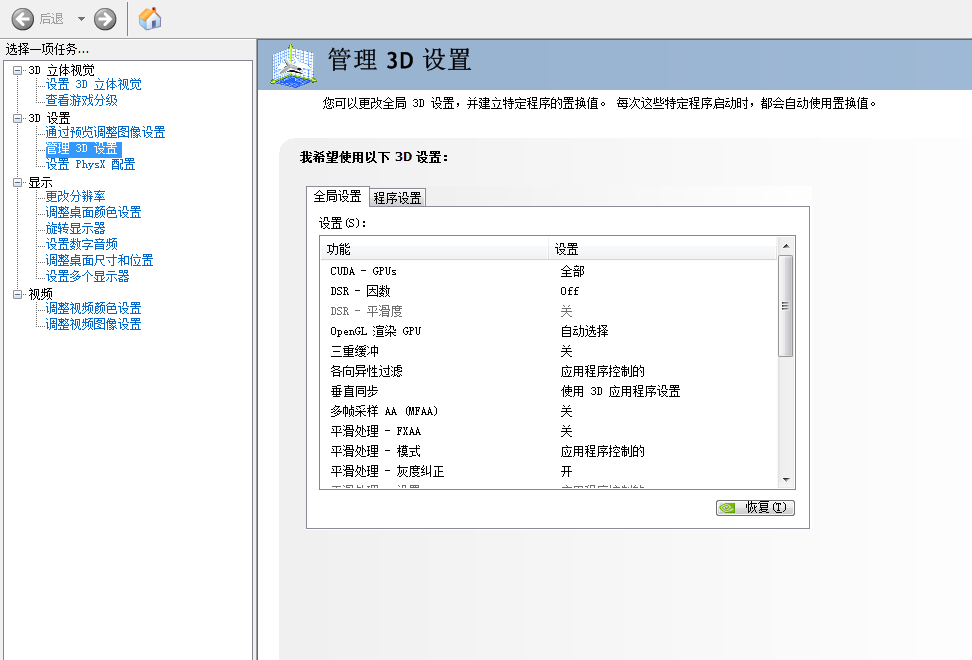Screen dimensions: 972x660
Task: Select the 各向异性过滤 row
Action: [549, 371]
